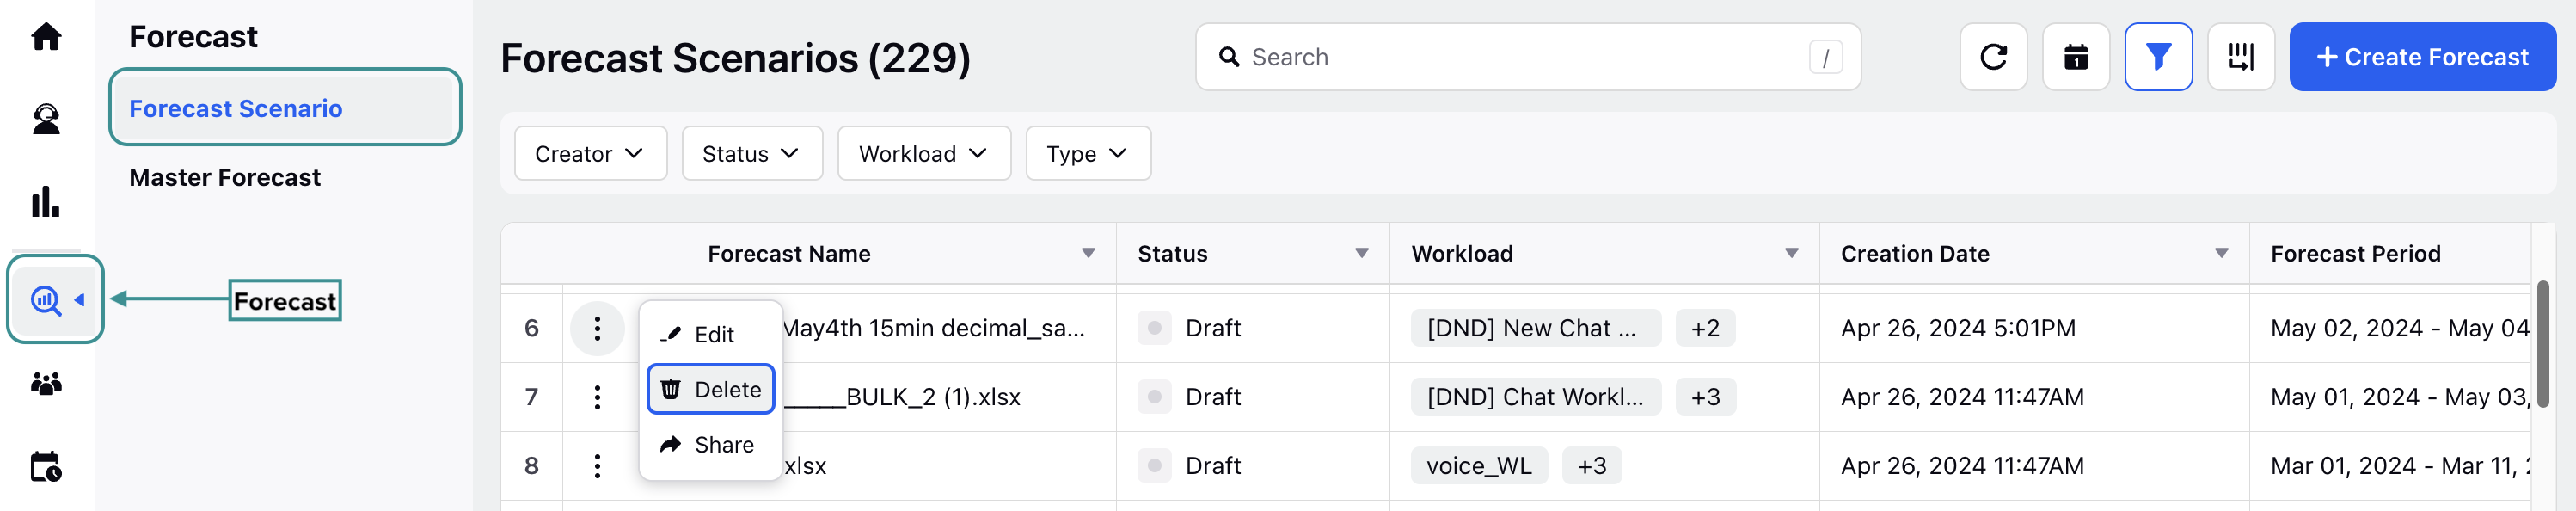Select Master Forecast in the side panel
The image size is (2576, 511).
(225, 177)
